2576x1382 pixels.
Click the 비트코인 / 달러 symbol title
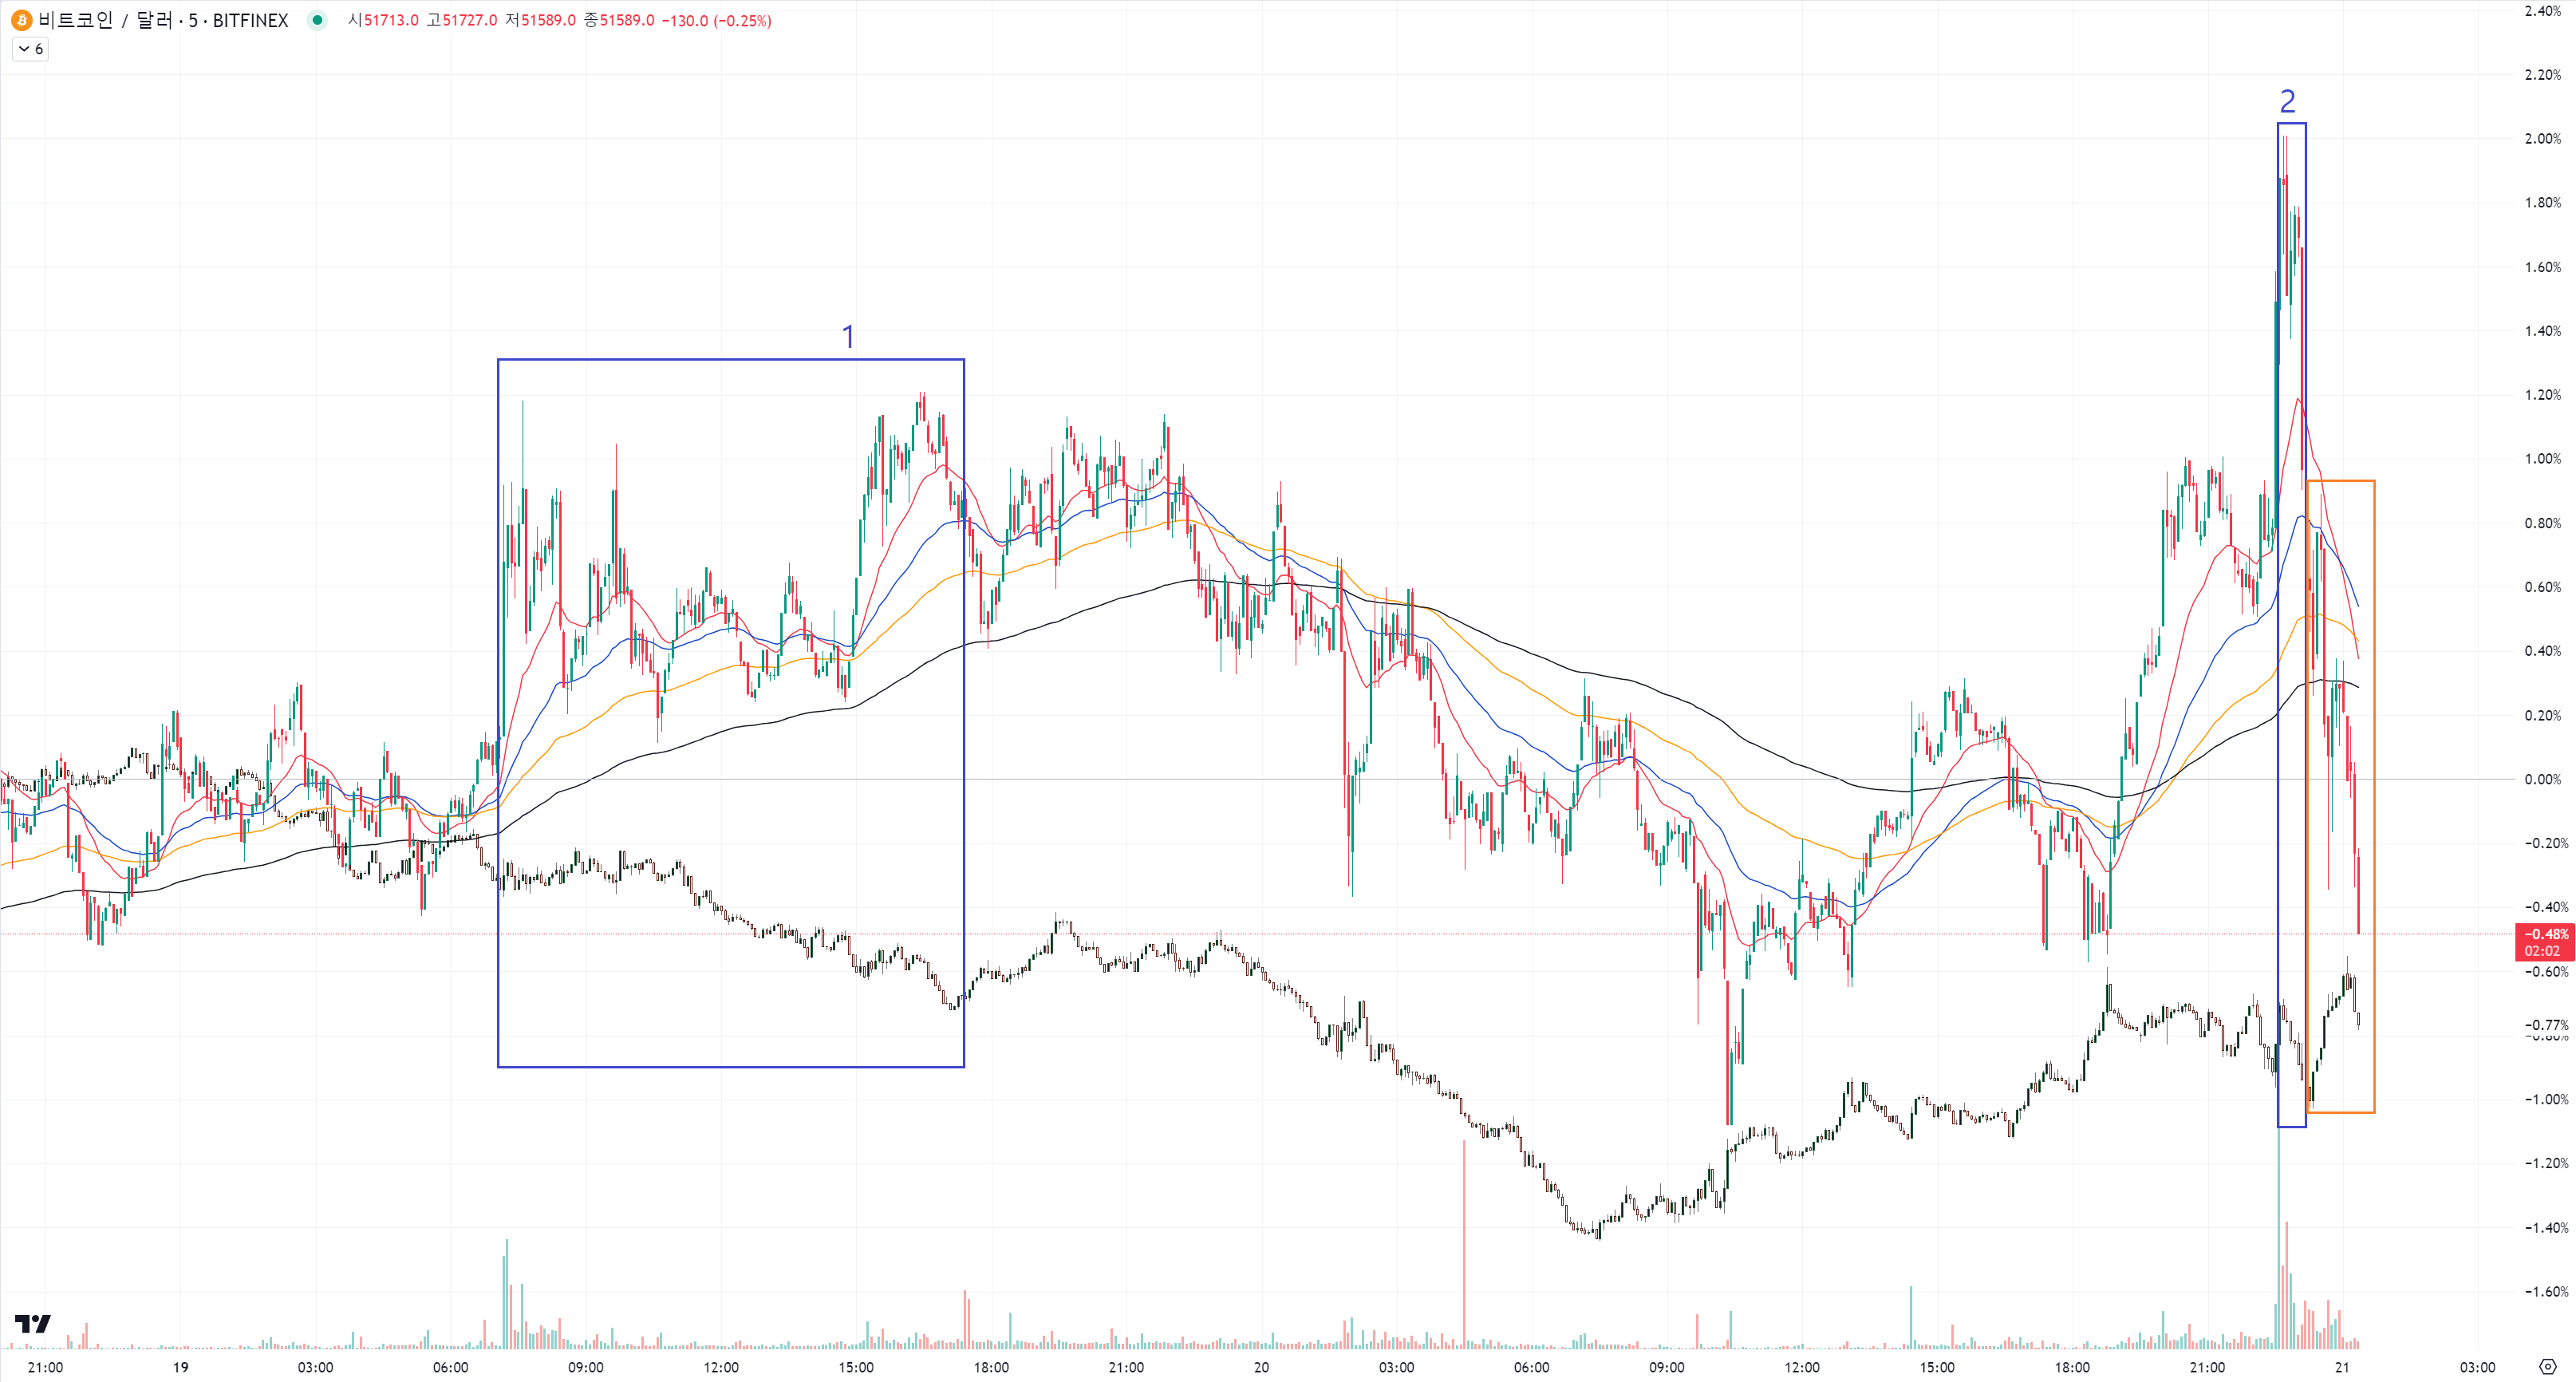[x=105, y=20]
